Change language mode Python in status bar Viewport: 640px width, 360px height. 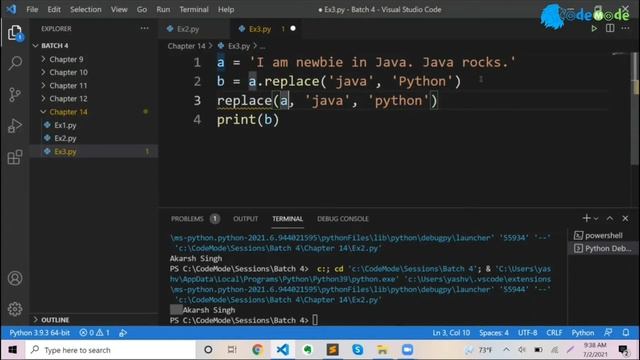[583, 333]
